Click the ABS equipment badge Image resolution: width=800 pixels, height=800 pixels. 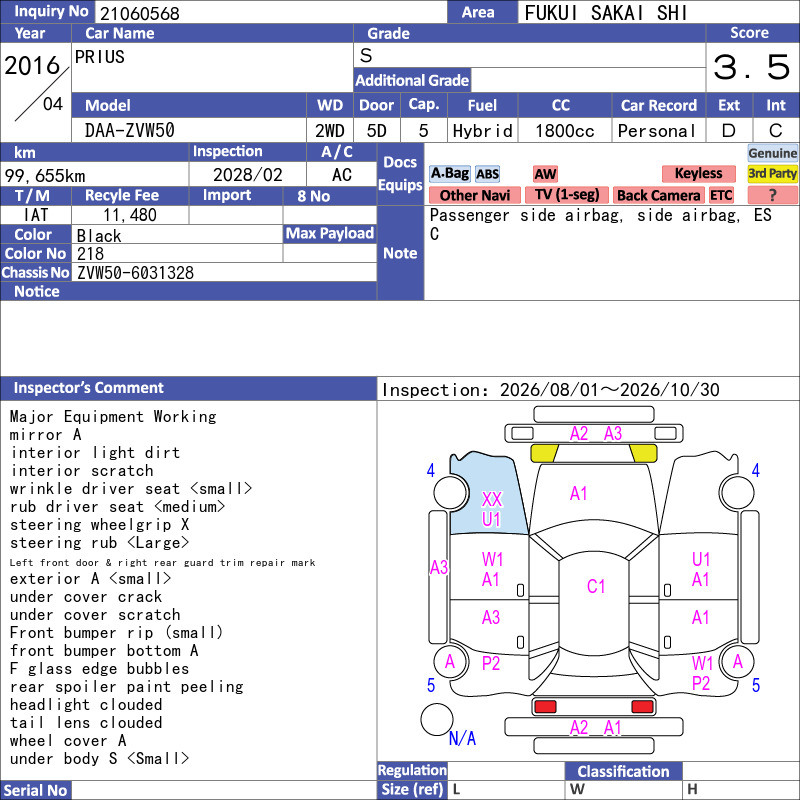[x=487, y=174]
